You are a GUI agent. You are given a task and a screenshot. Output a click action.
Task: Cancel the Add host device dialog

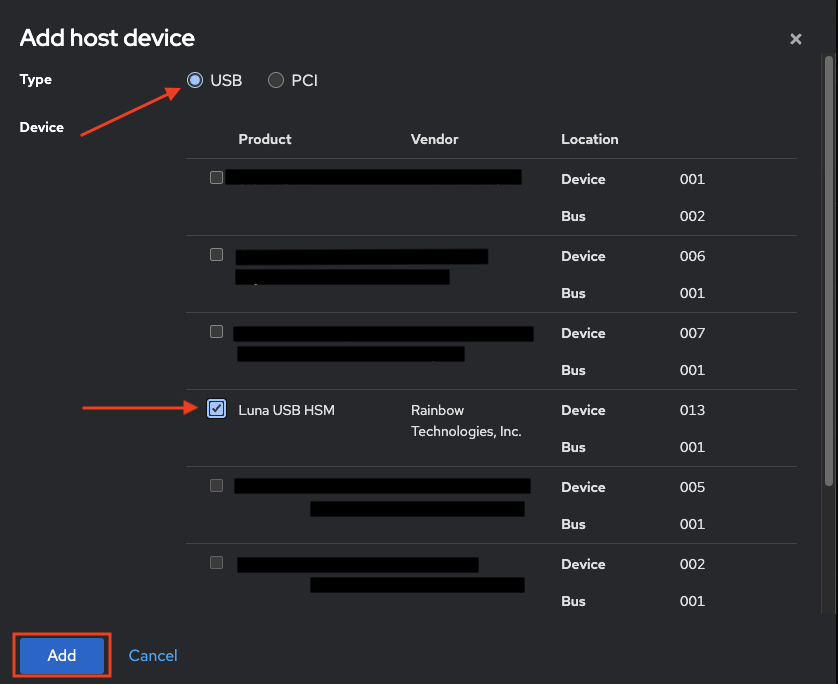click(152, 655)
